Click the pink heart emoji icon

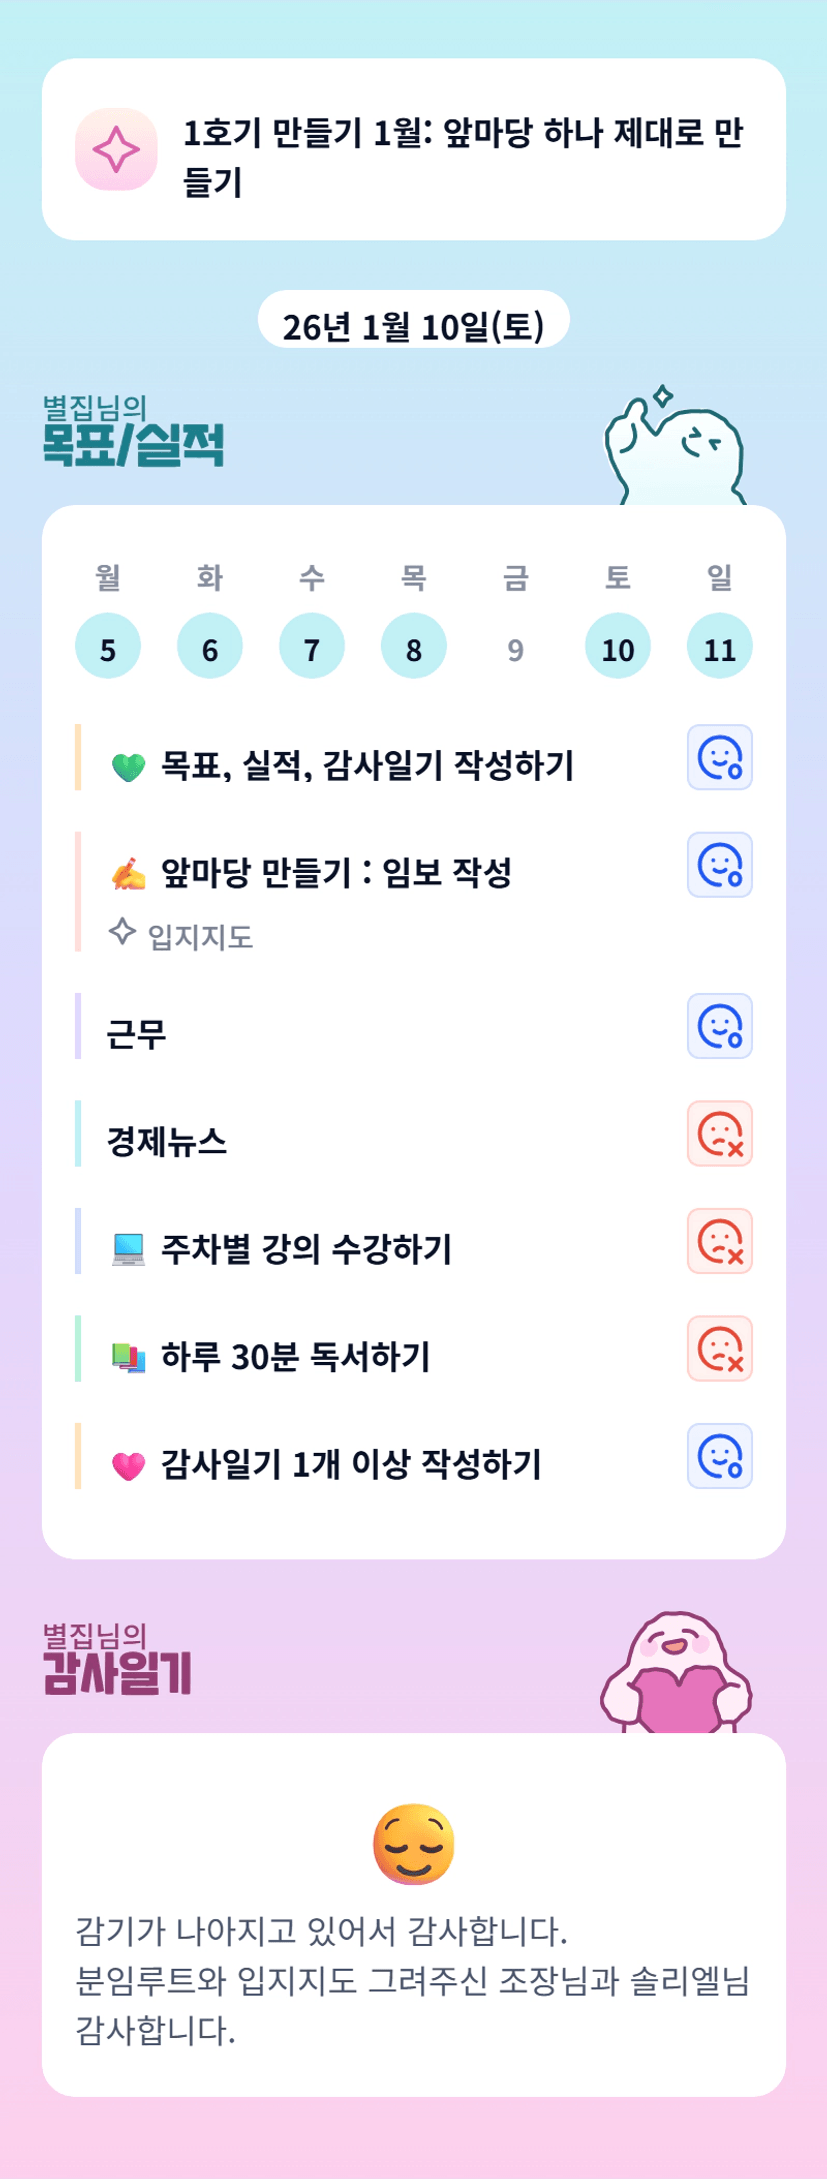coord(128,1465)
